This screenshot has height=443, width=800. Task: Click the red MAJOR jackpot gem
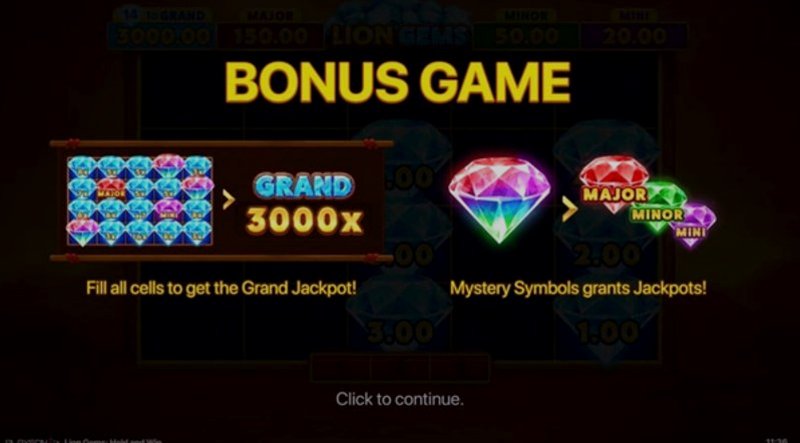[614, 183]
